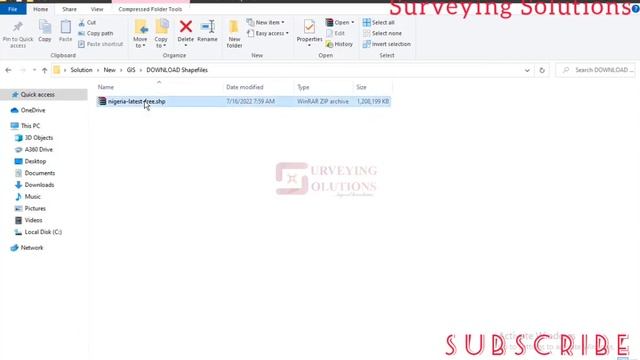Click in the Search DOWNLOAD search box
The image size is (640, 360).
click(597, 70)
